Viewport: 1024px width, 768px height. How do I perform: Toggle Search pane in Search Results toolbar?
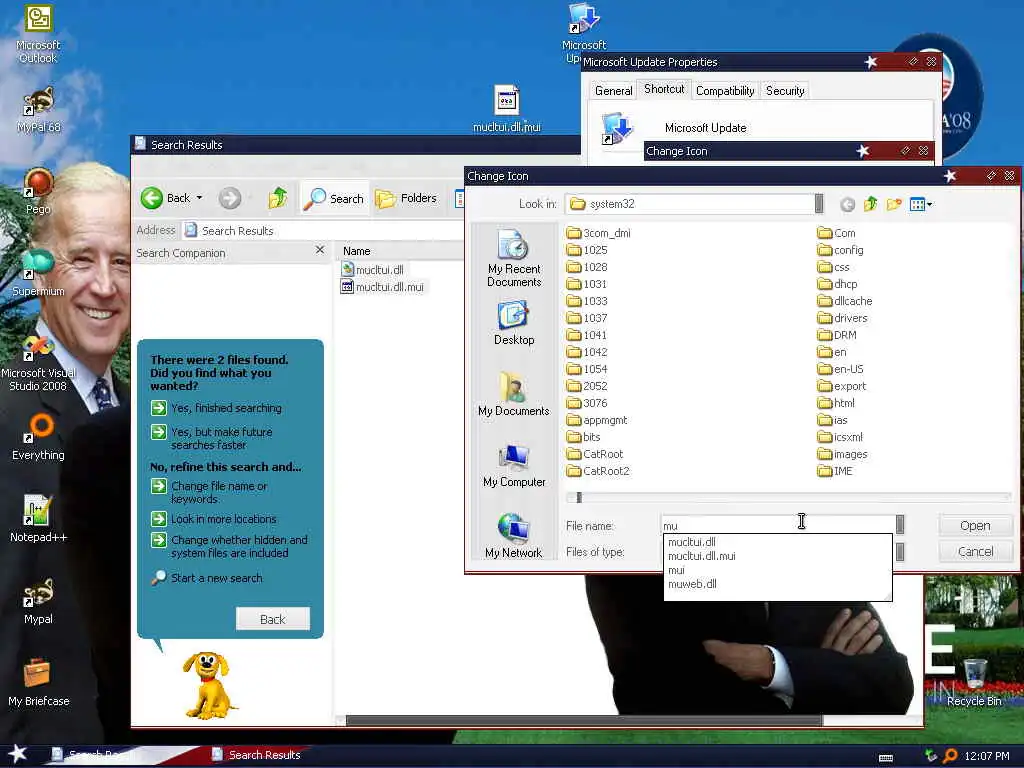334,198
